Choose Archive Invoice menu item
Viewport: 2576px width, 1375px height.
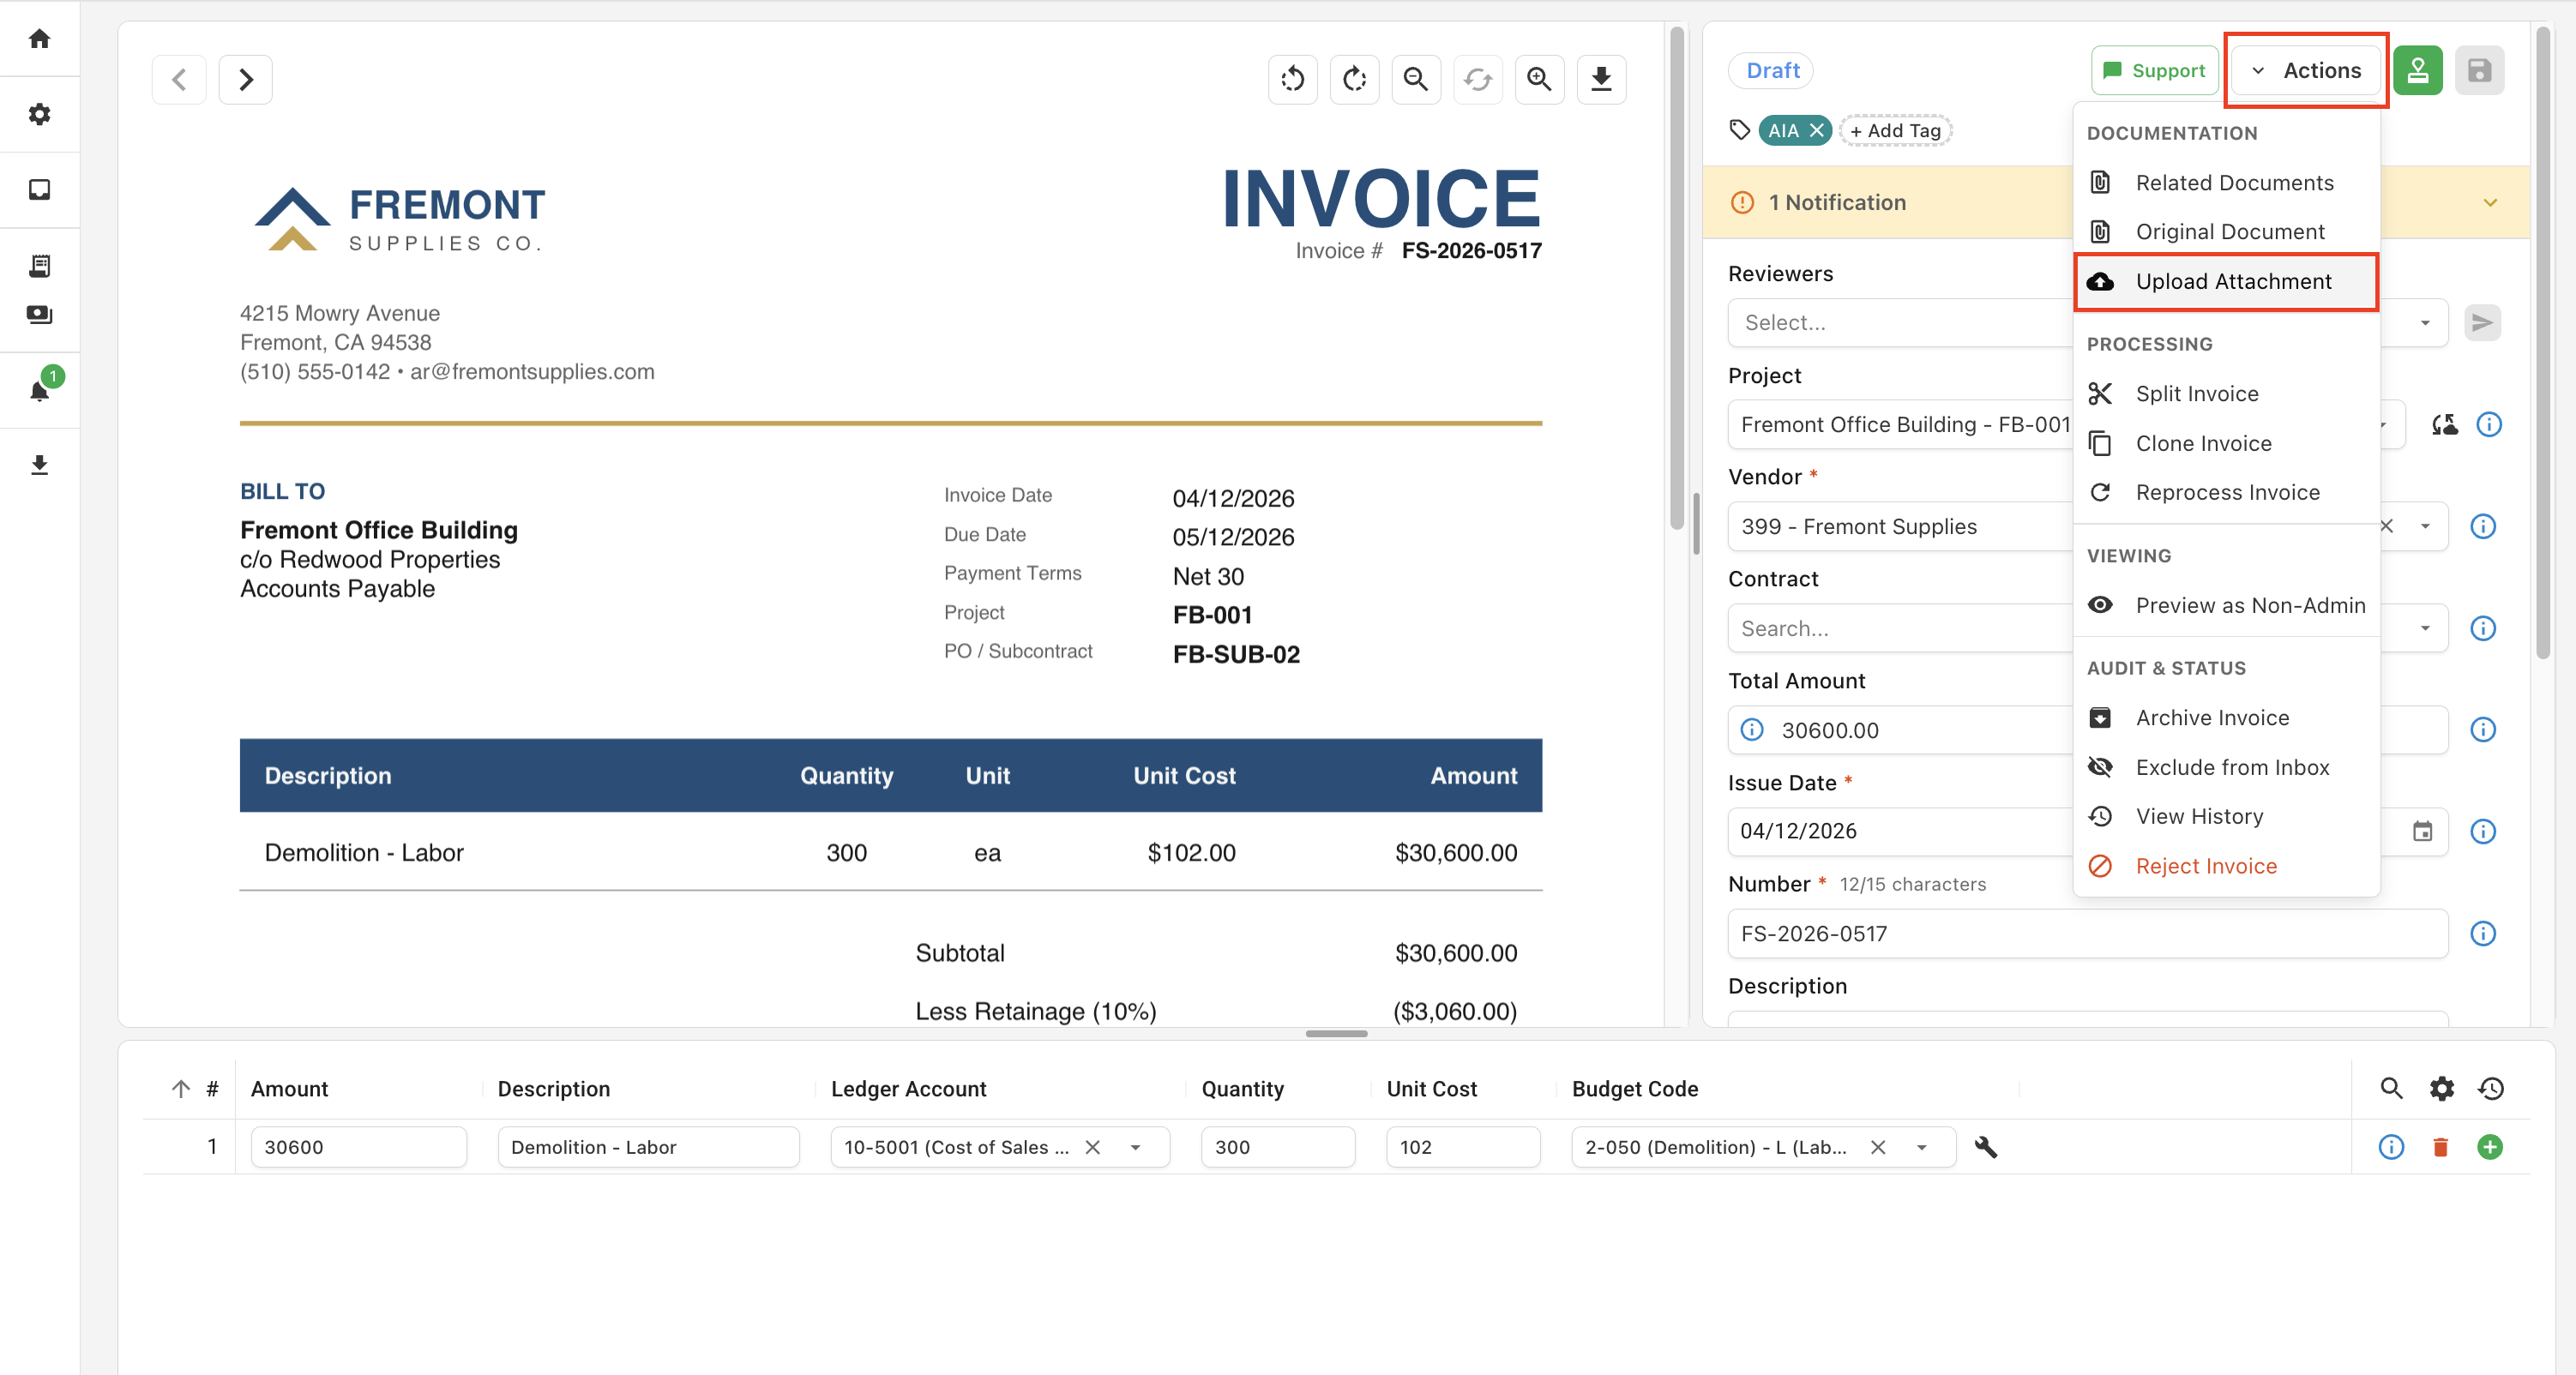pyautogui.click(x=2226, y=717)
